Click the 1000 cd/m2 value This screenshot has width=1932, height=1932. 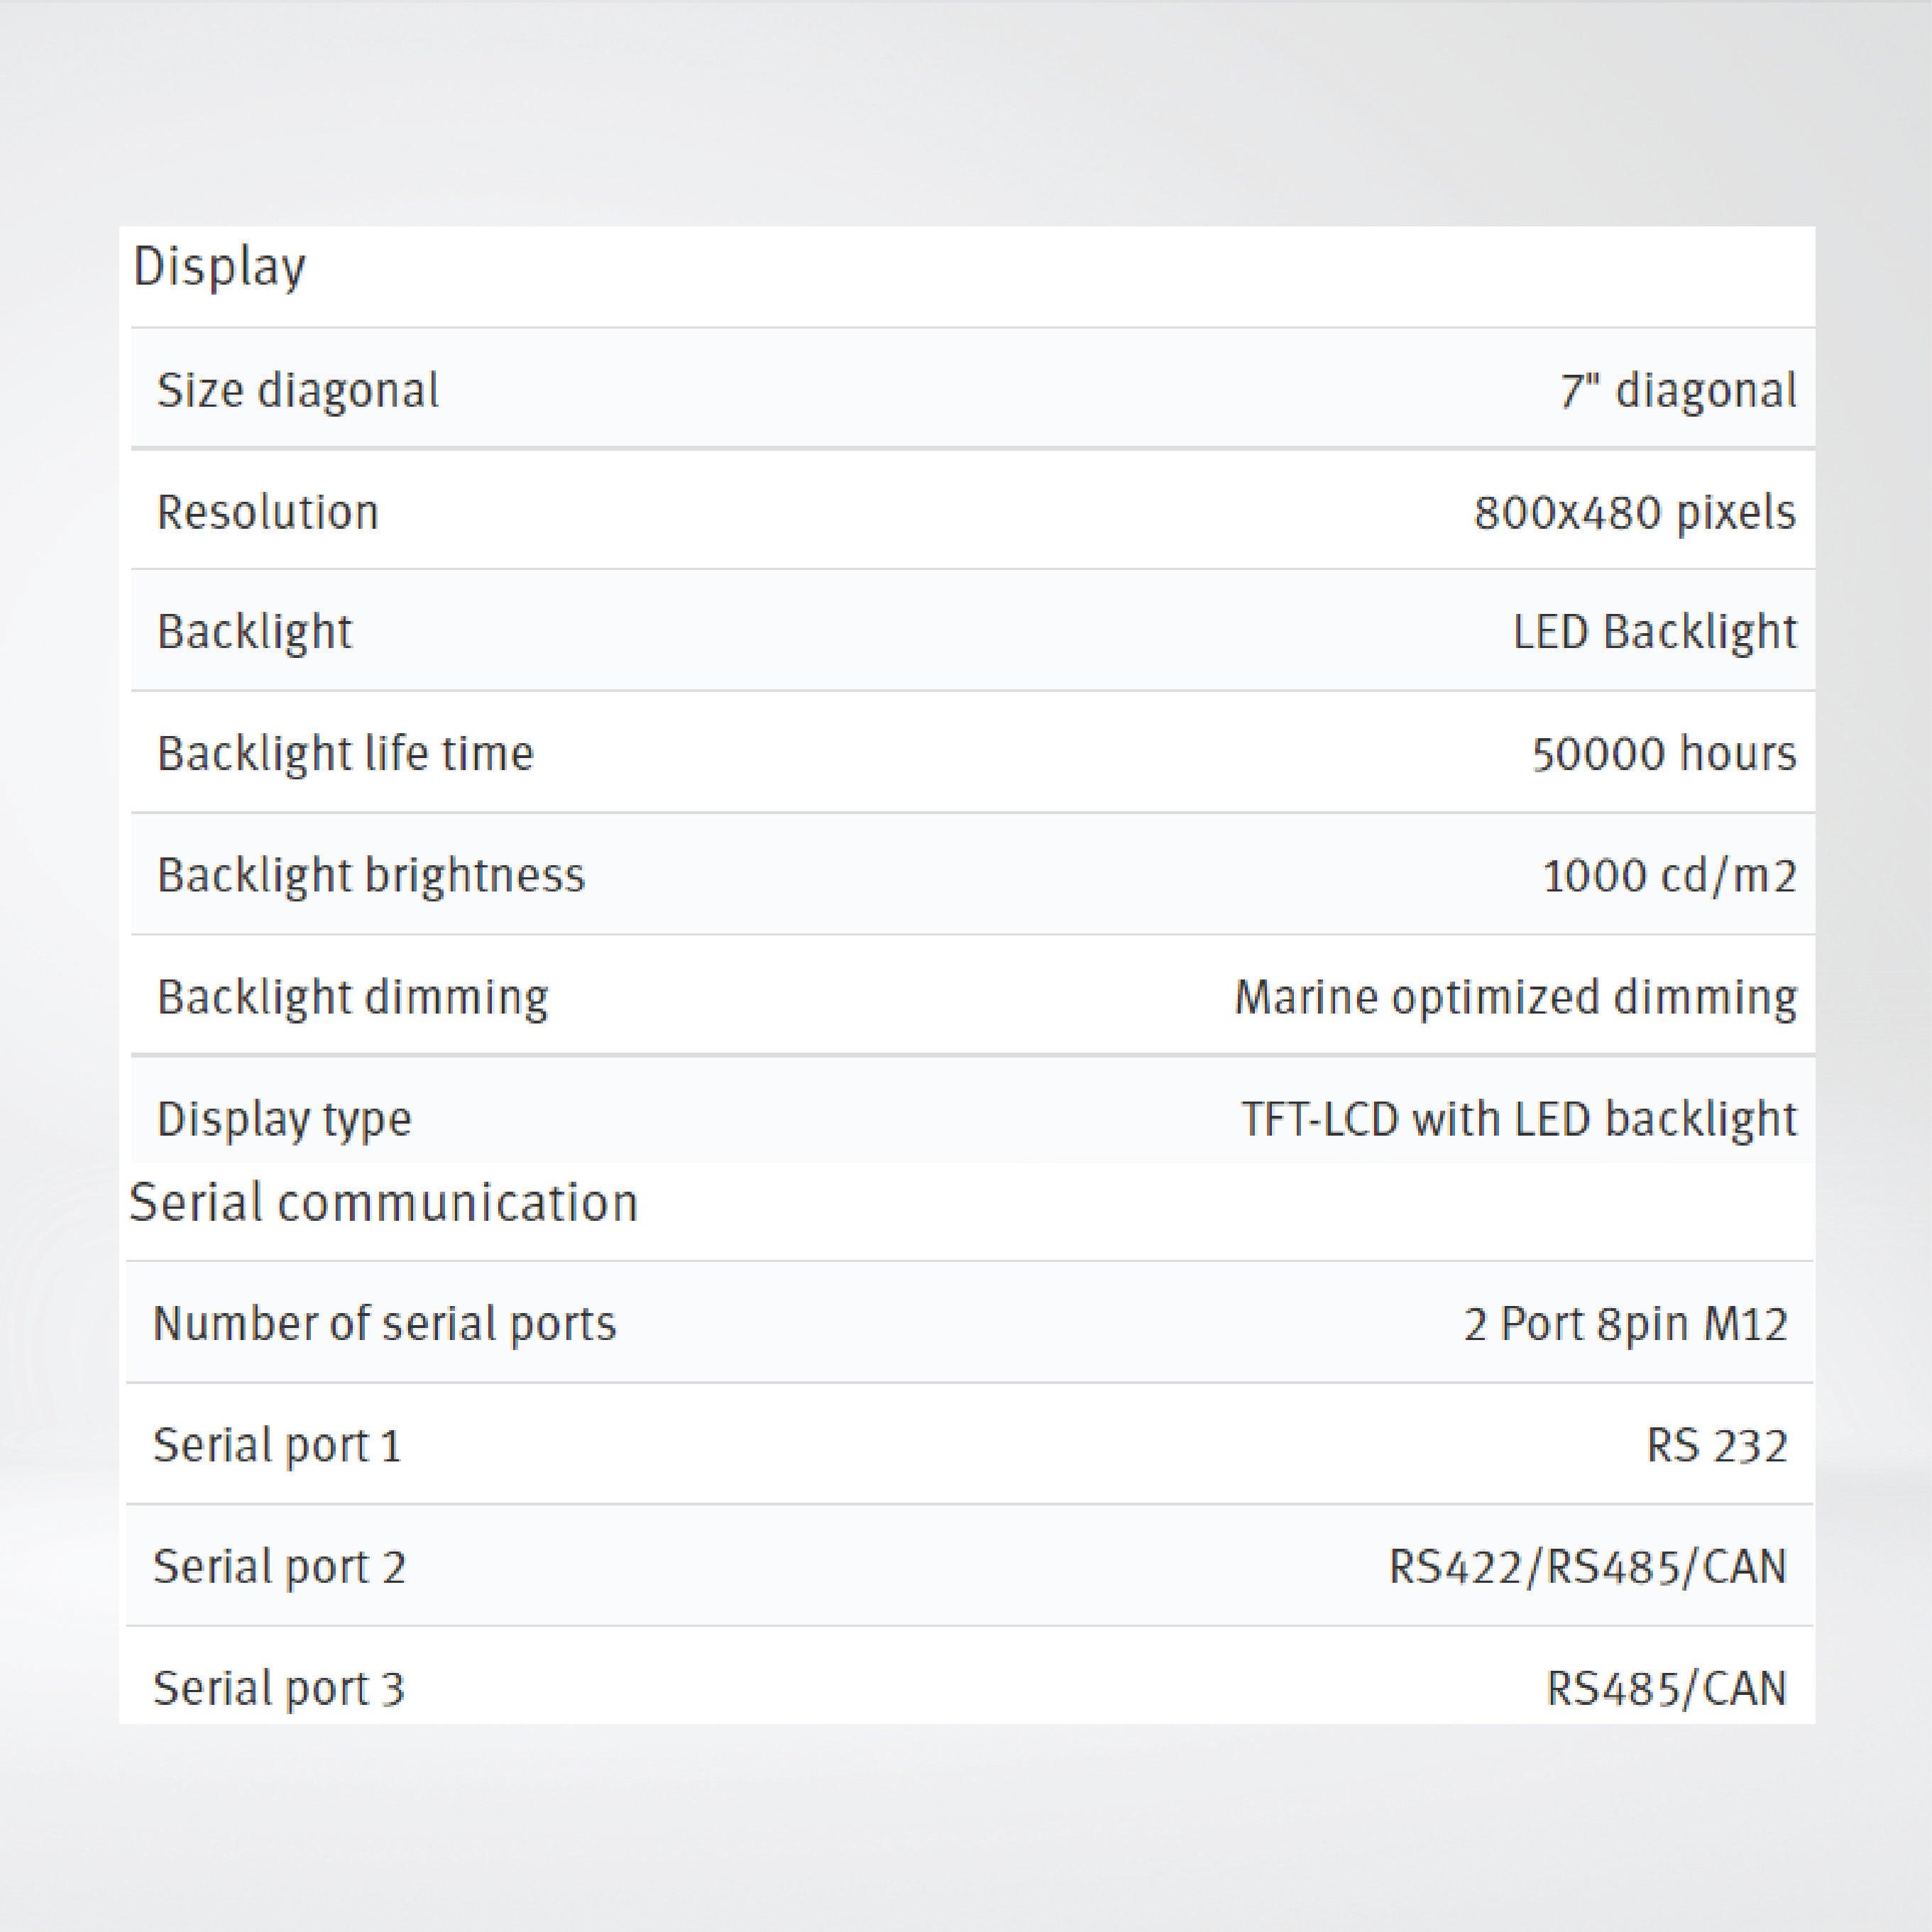[x=1669, y=876]
